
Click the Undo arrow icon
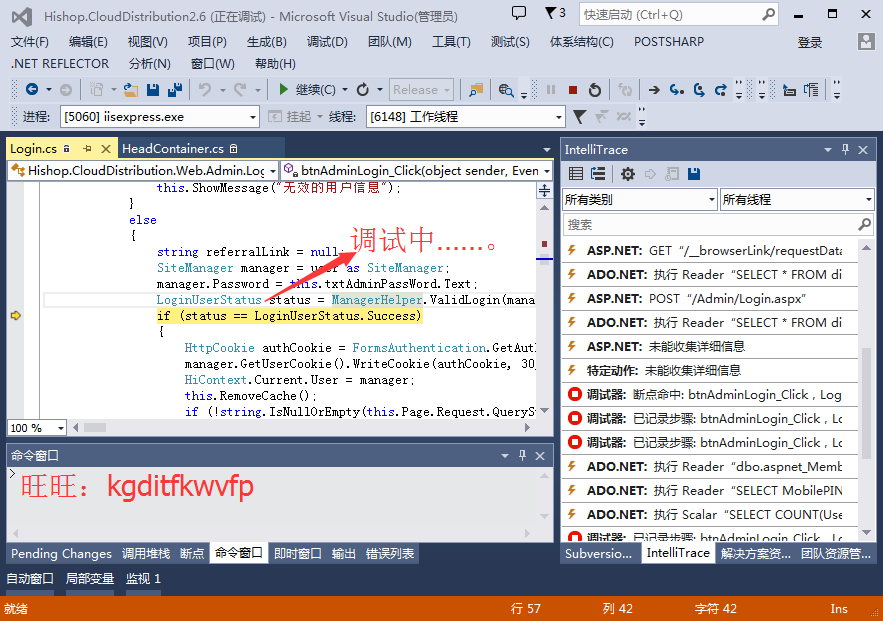tap(206, 90)
